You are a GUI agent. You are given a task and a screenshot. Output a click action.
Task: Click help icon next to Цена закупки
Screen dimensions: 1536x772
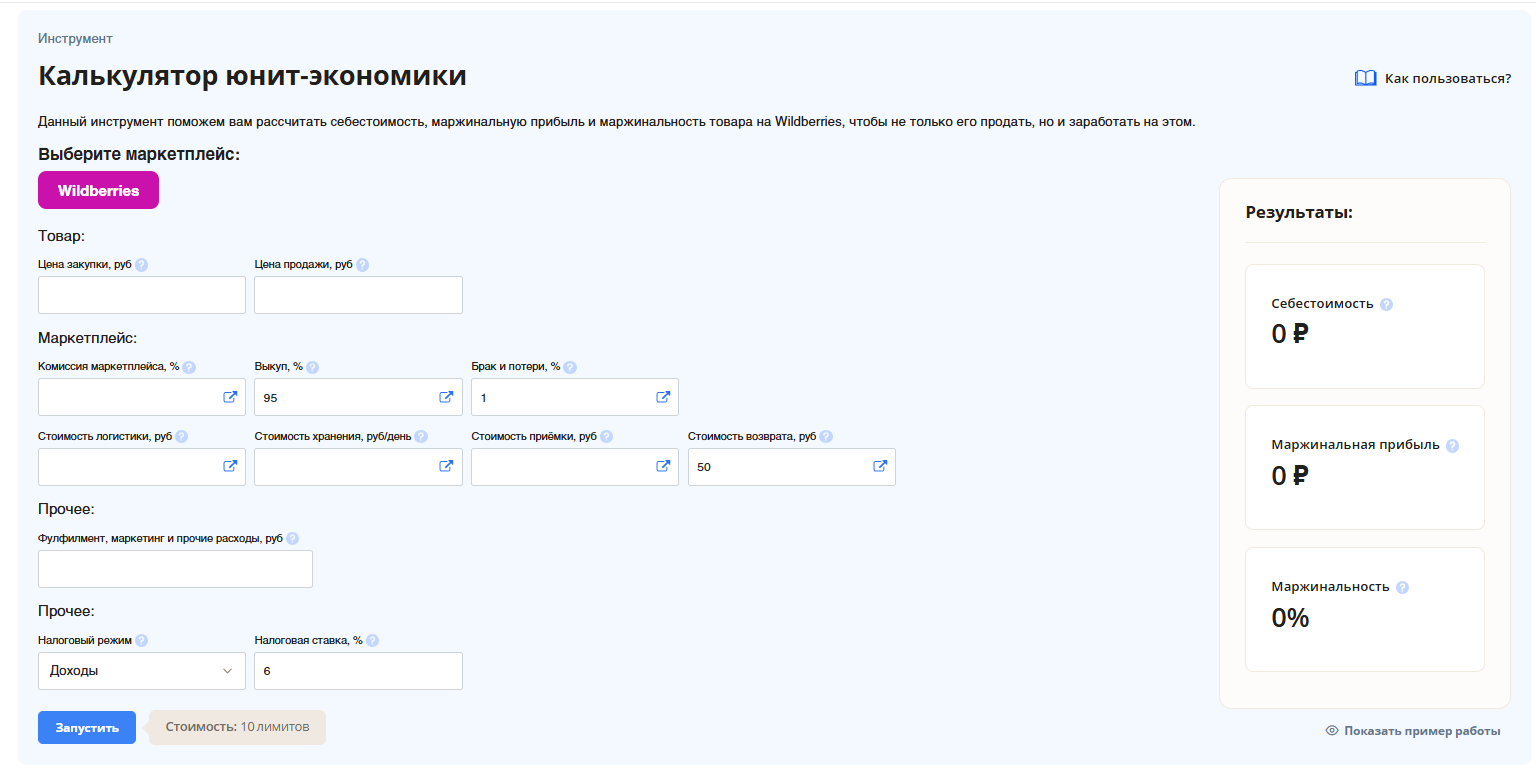click(141, 265)
